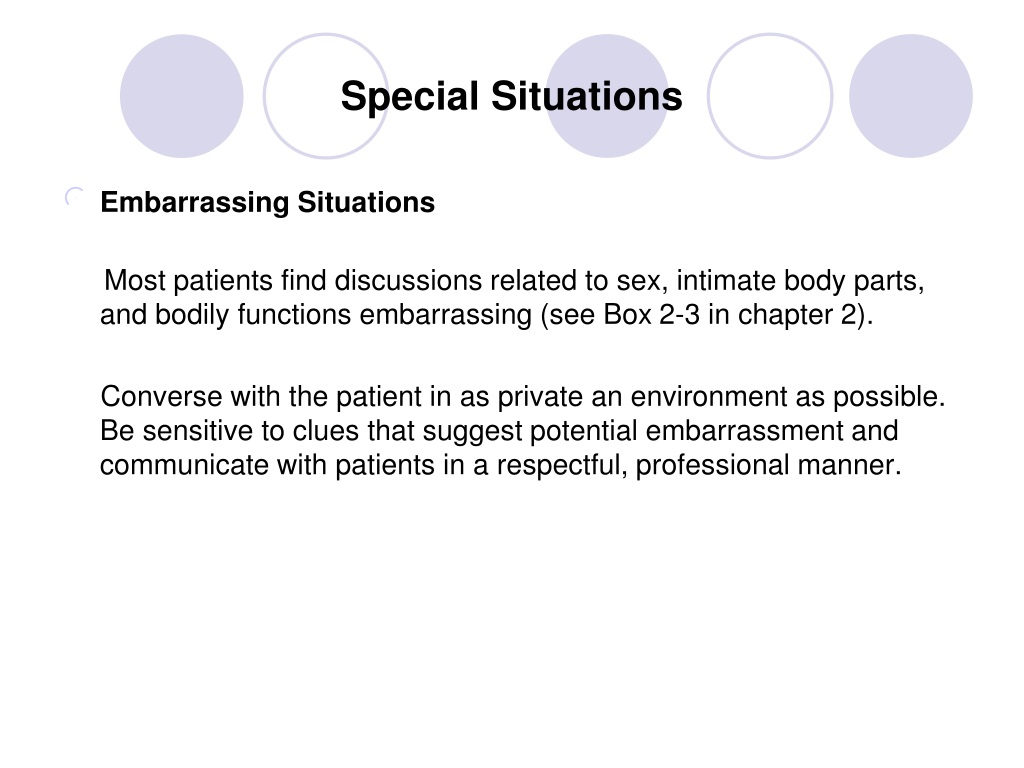Click the word "Situations" in bold subheading

(x=366, y=202)
